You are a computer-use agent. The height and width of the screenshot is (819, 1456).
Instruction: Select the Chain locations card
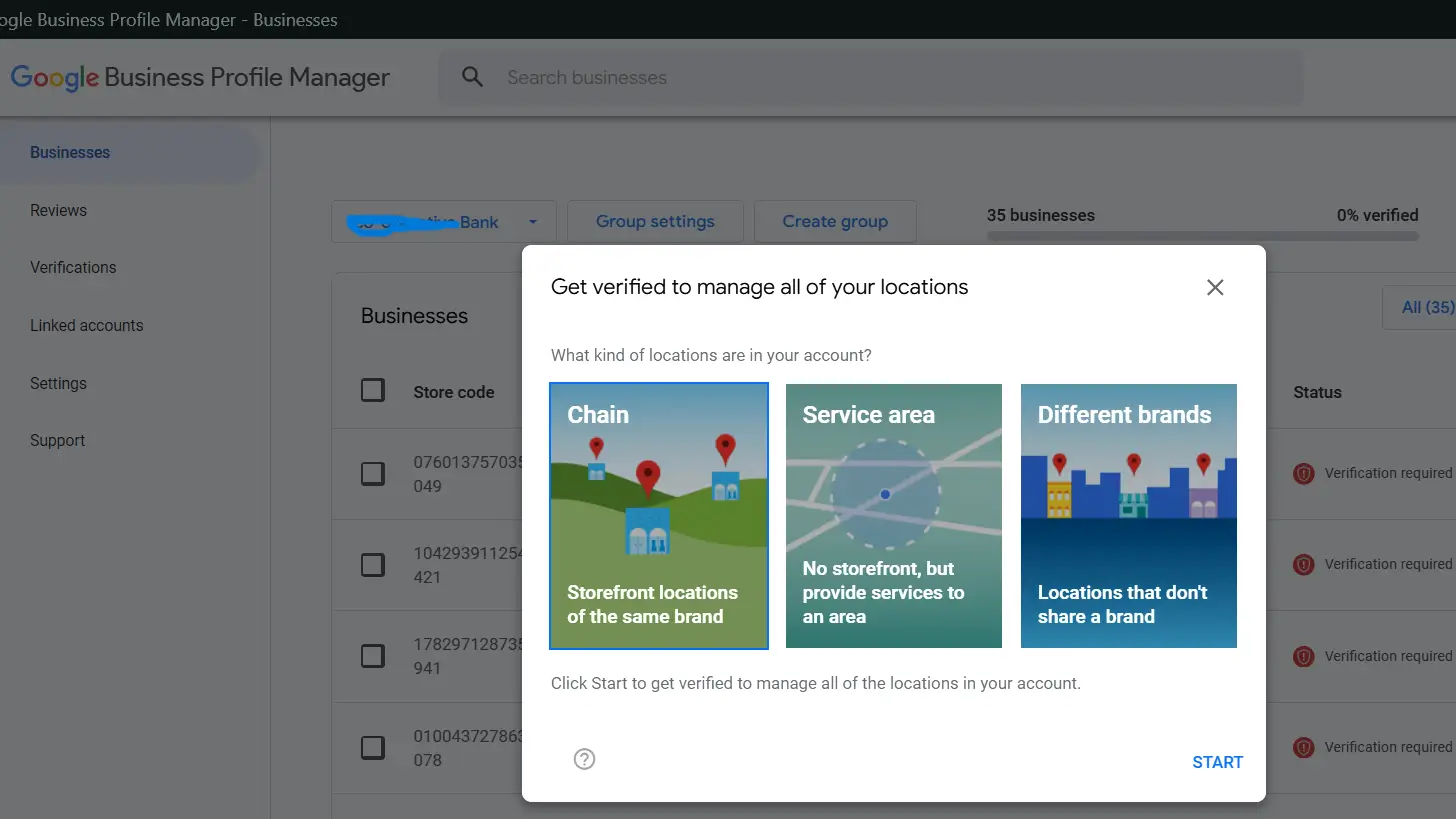pyautogui.click(x=658, y=516)
